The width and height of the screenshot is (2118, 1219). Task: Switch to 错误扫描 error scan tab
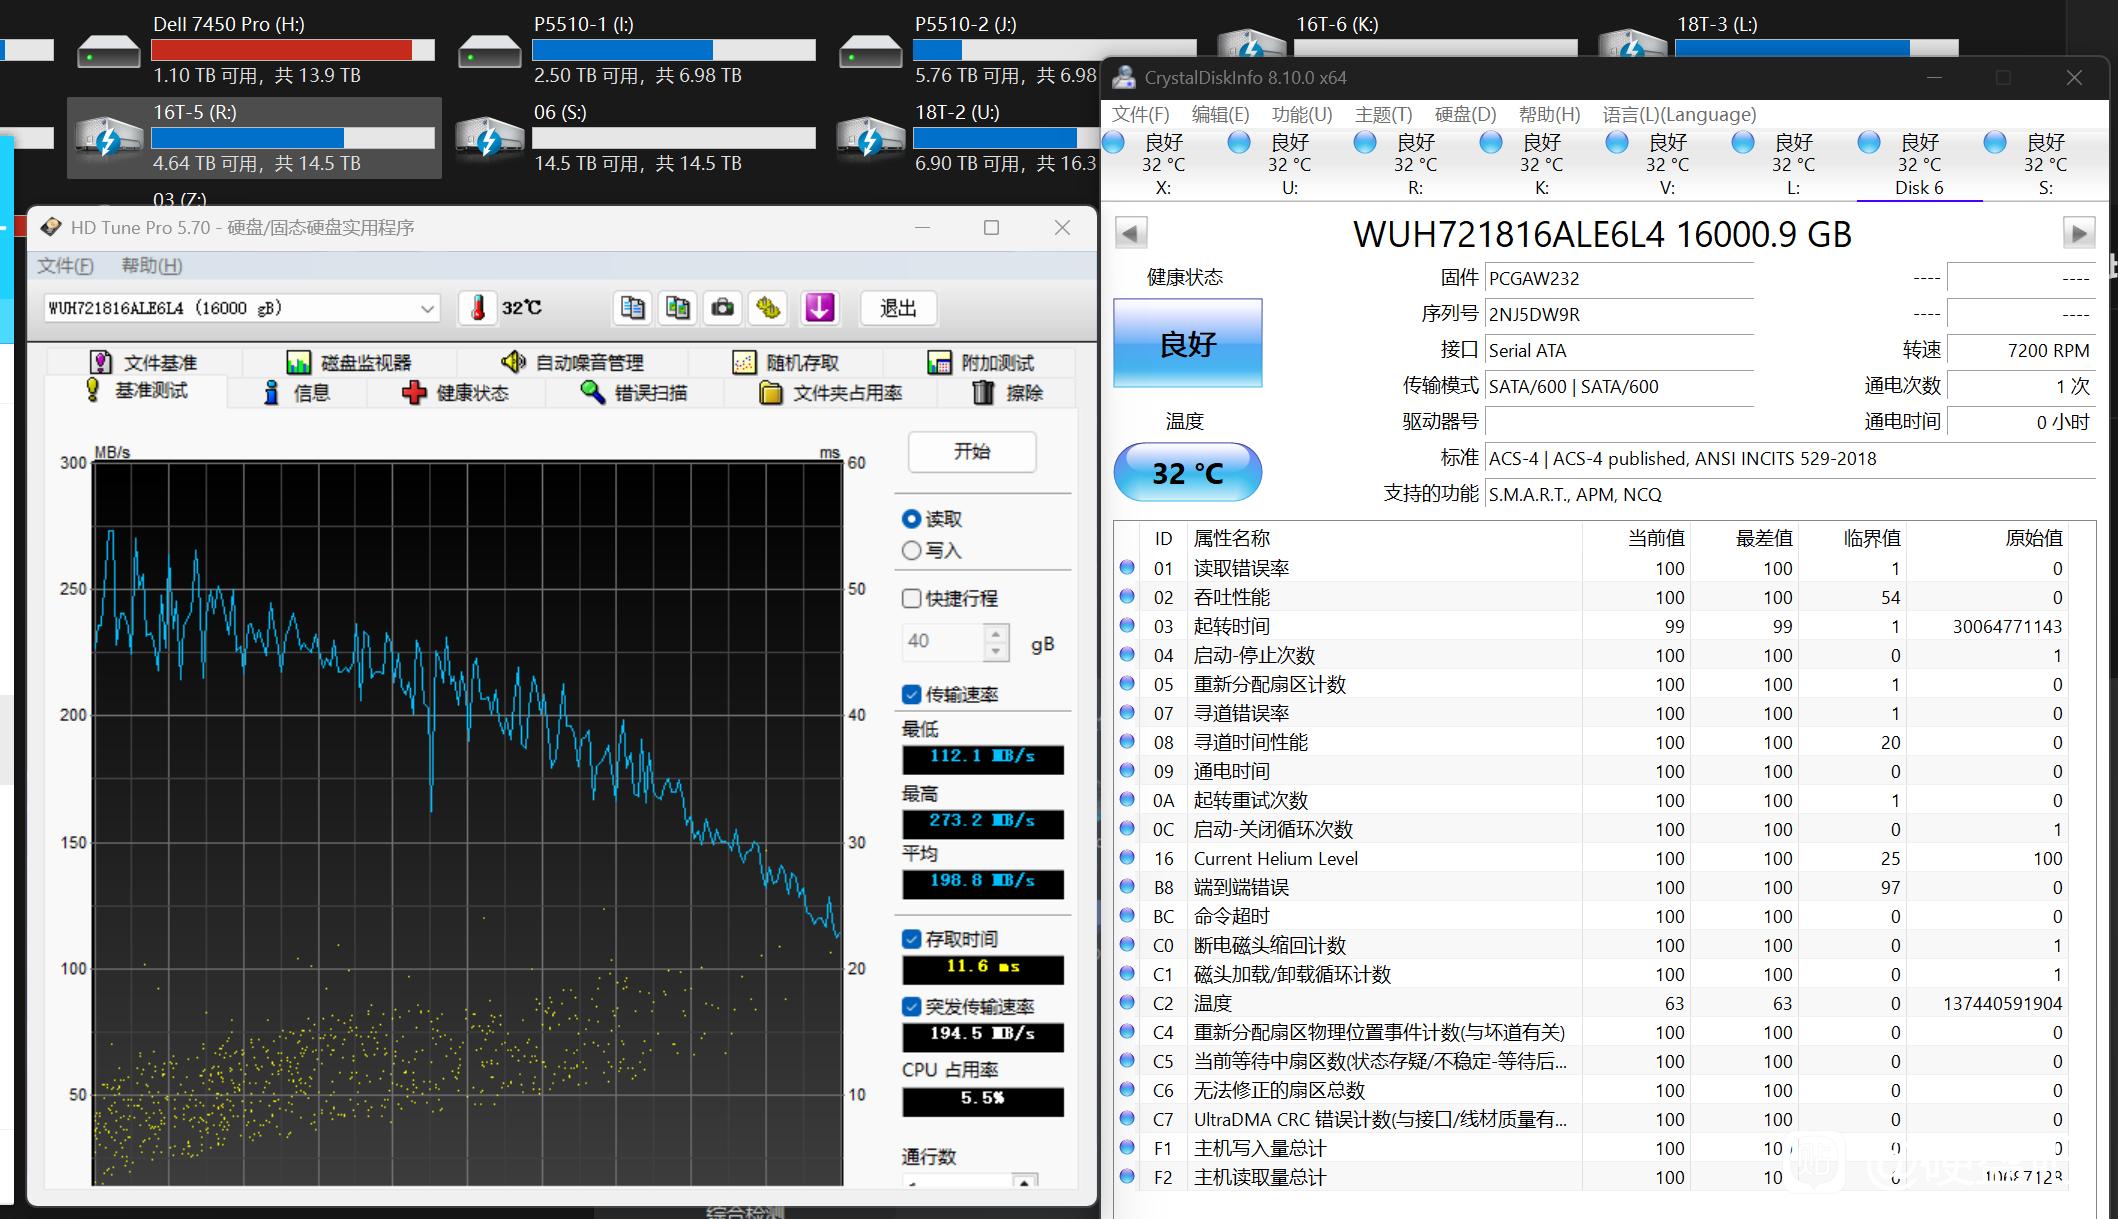click(634, 393)
